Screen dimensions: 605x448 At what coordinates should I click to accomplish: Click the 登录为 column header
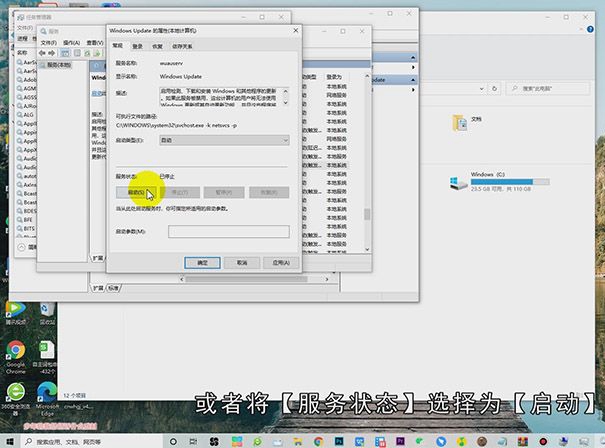[x=334, y=77]
